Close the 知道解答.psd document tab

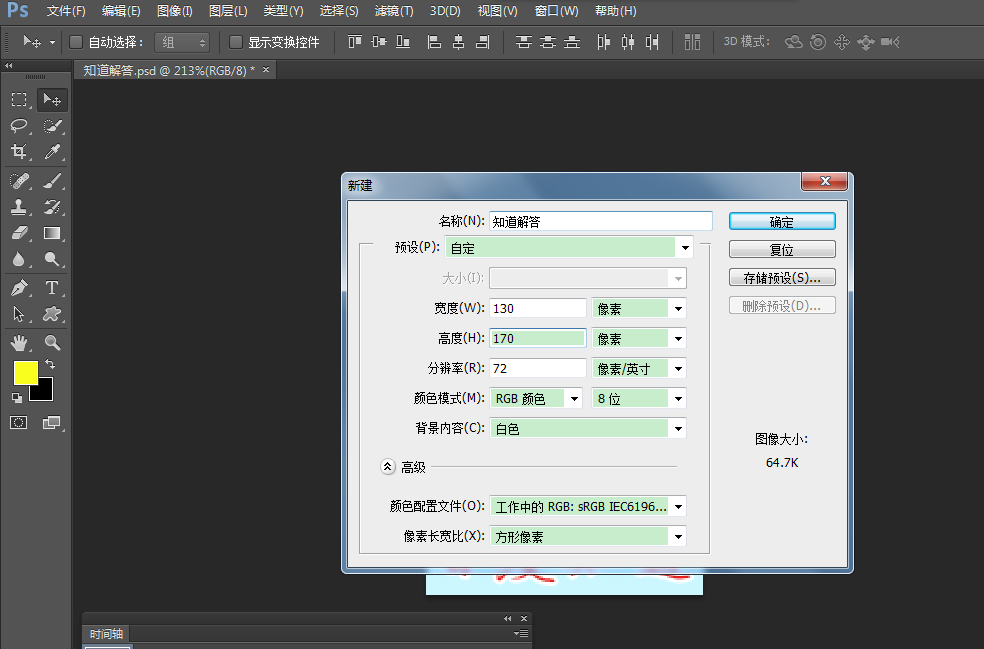click(266, 70)
